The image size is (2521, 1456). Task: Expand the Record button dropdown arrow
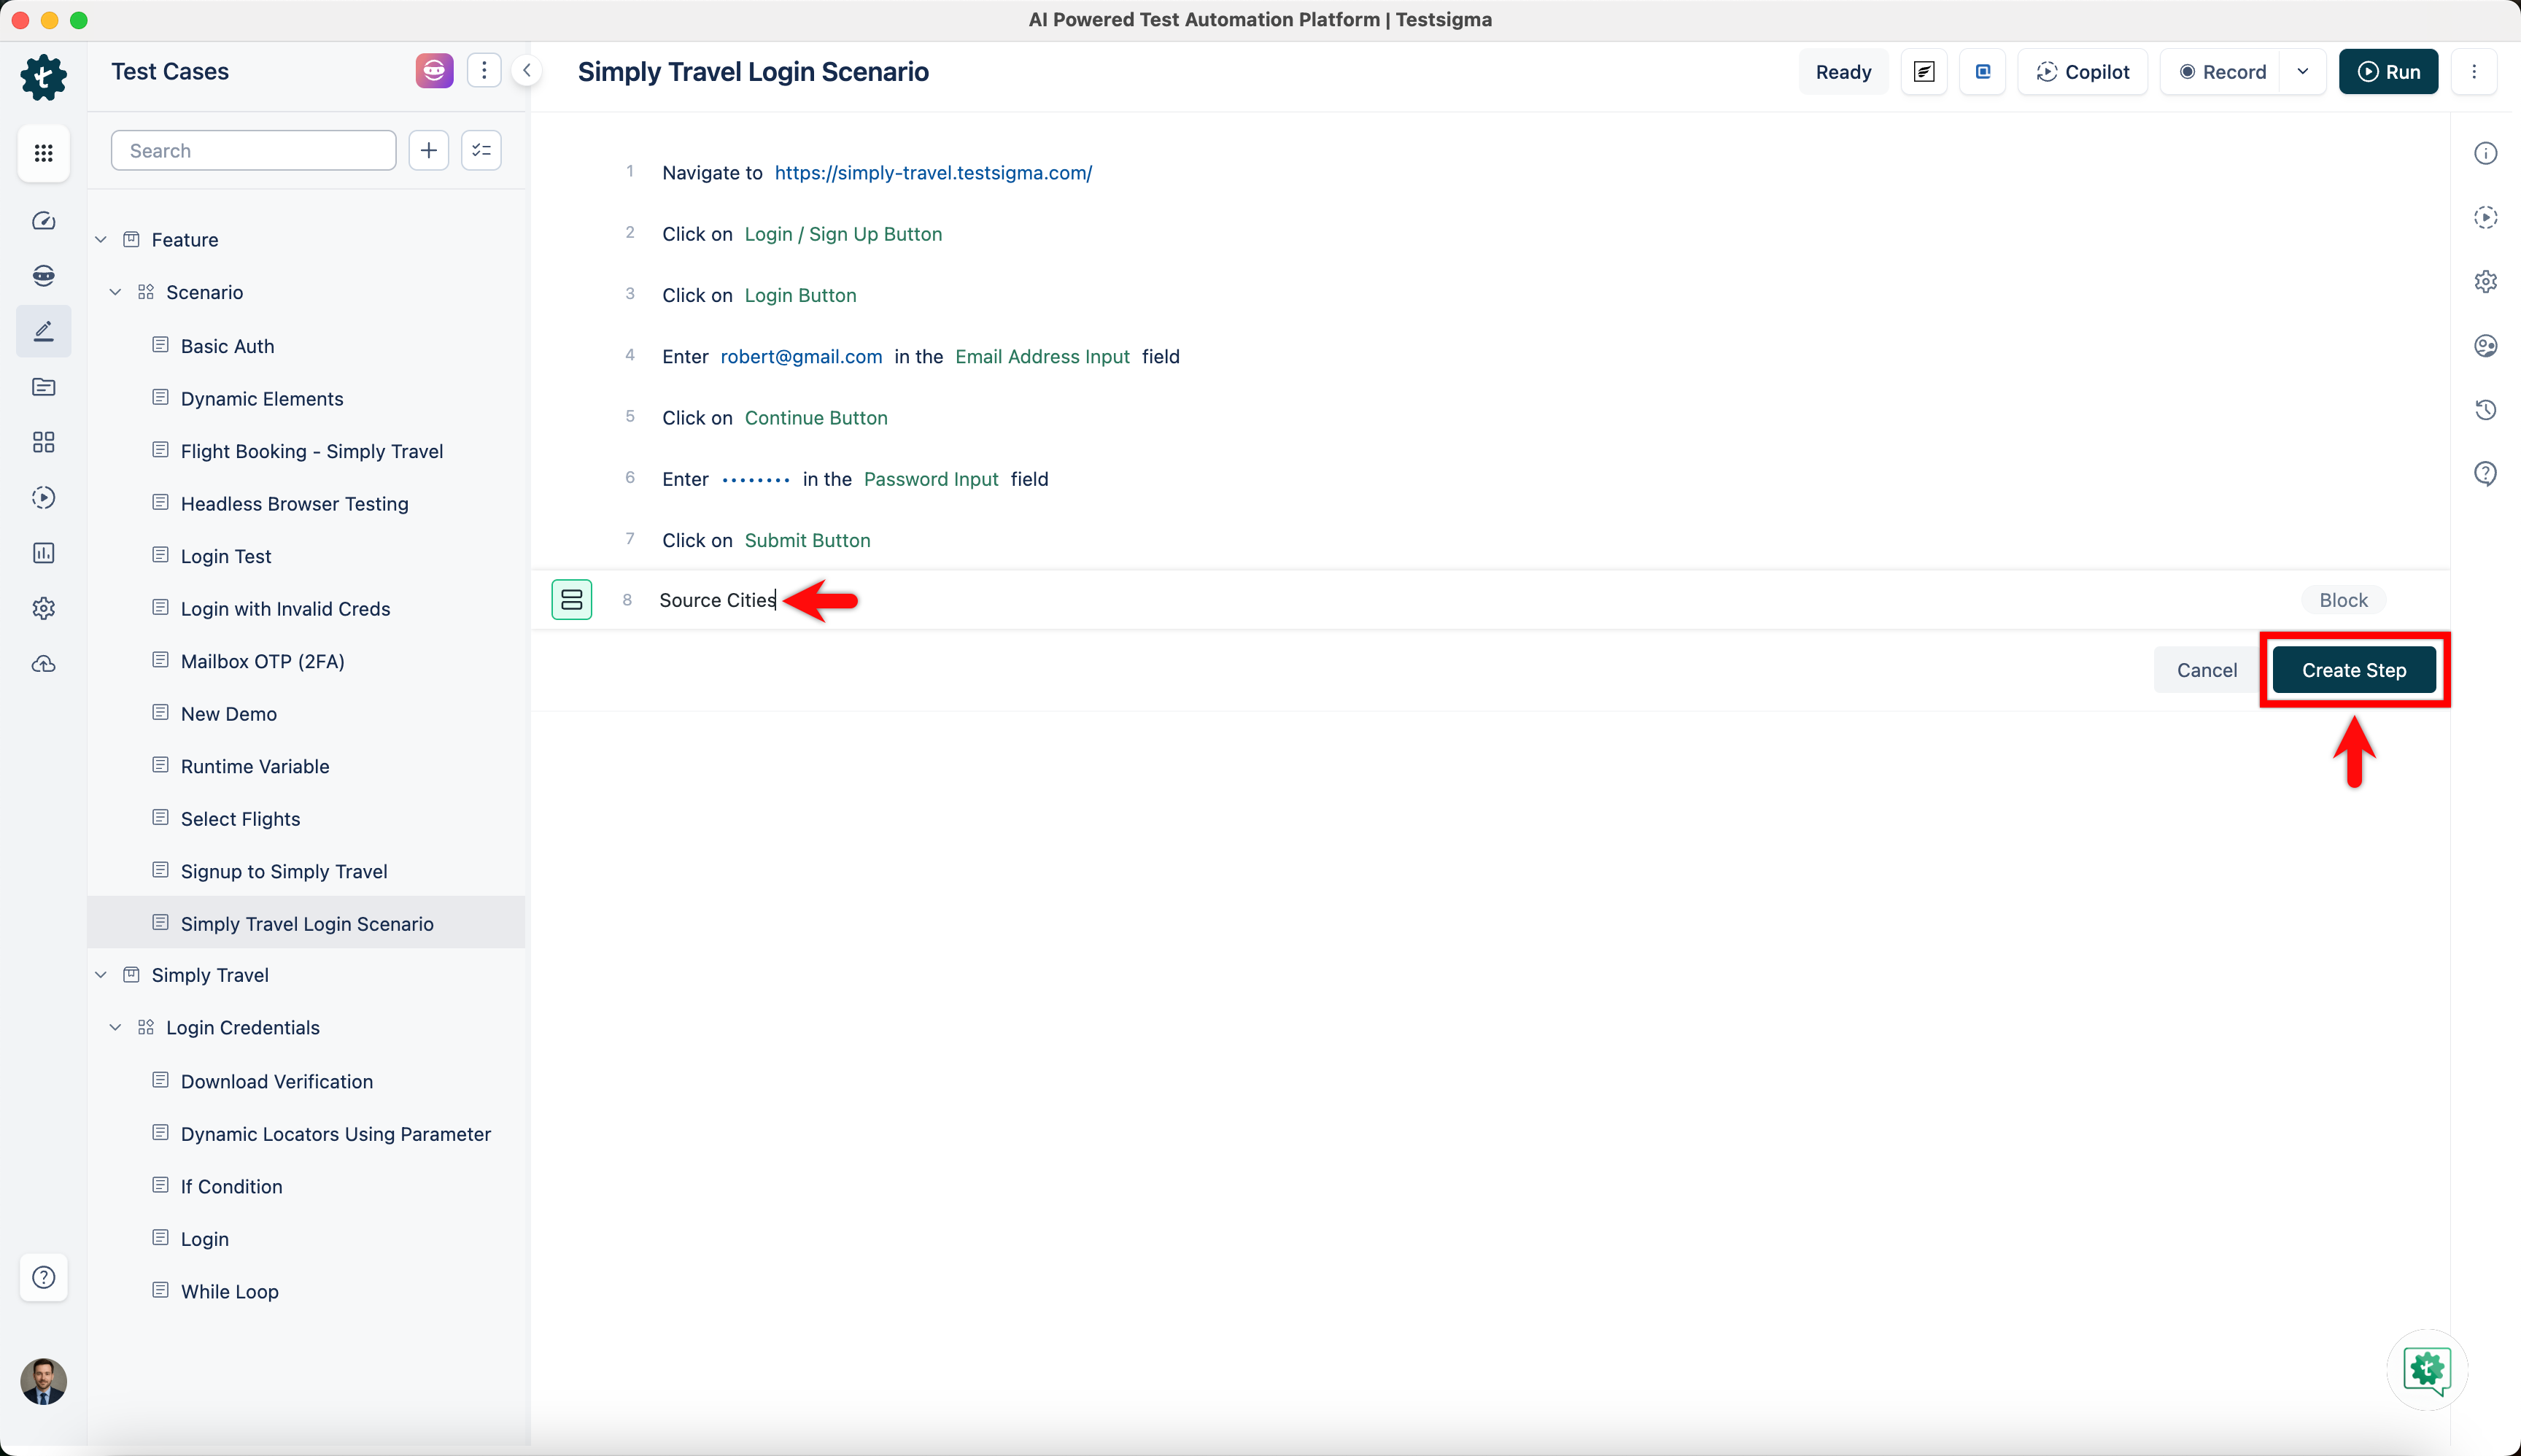point(2304,71)
